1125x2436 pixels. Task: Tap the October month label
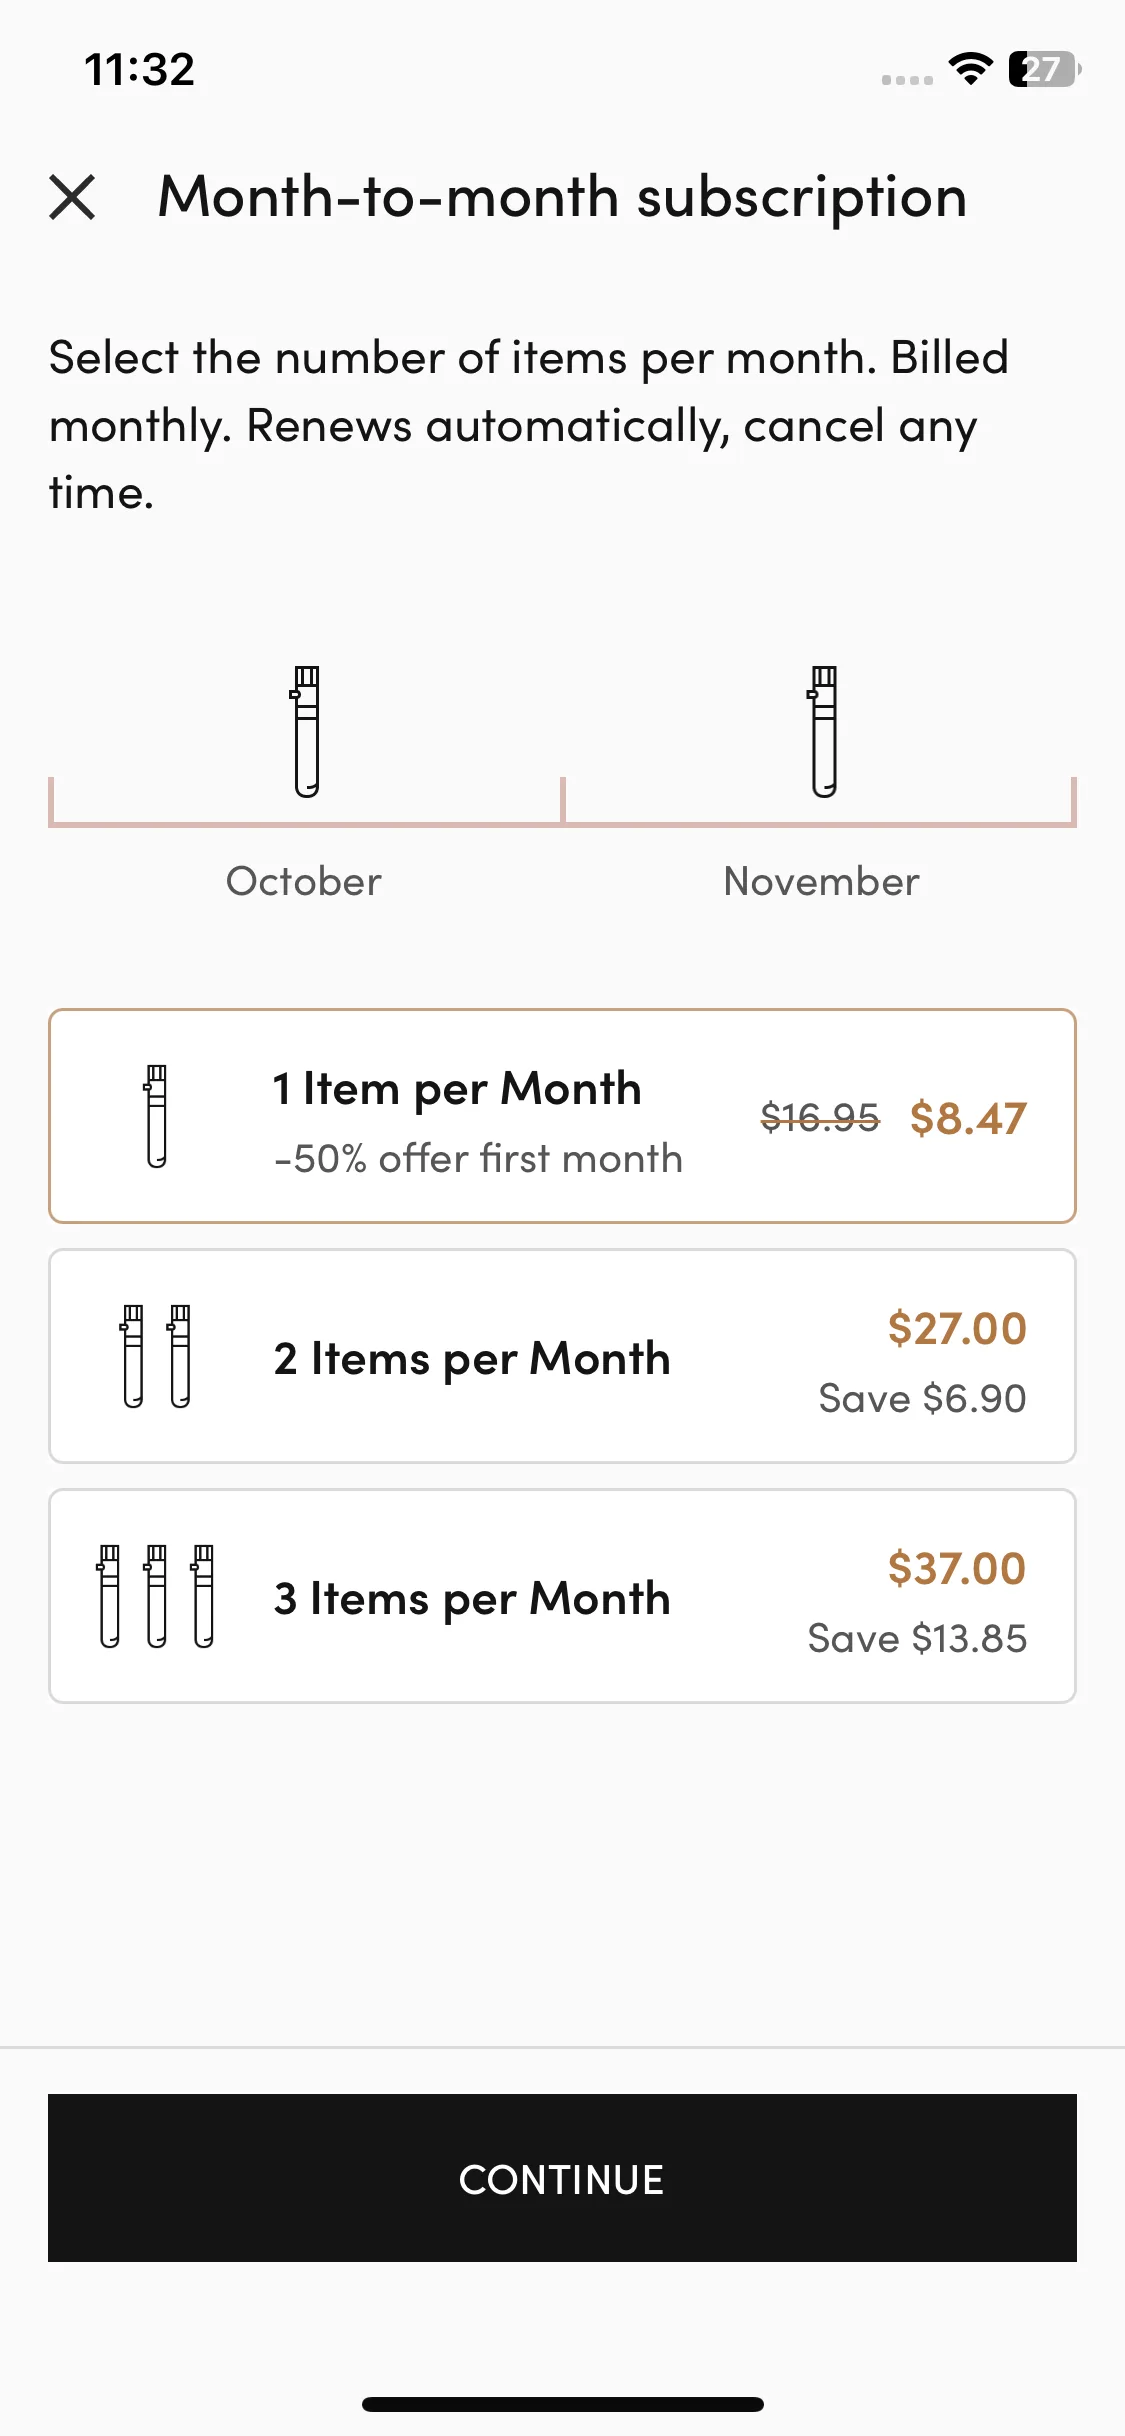pos(304,881)
